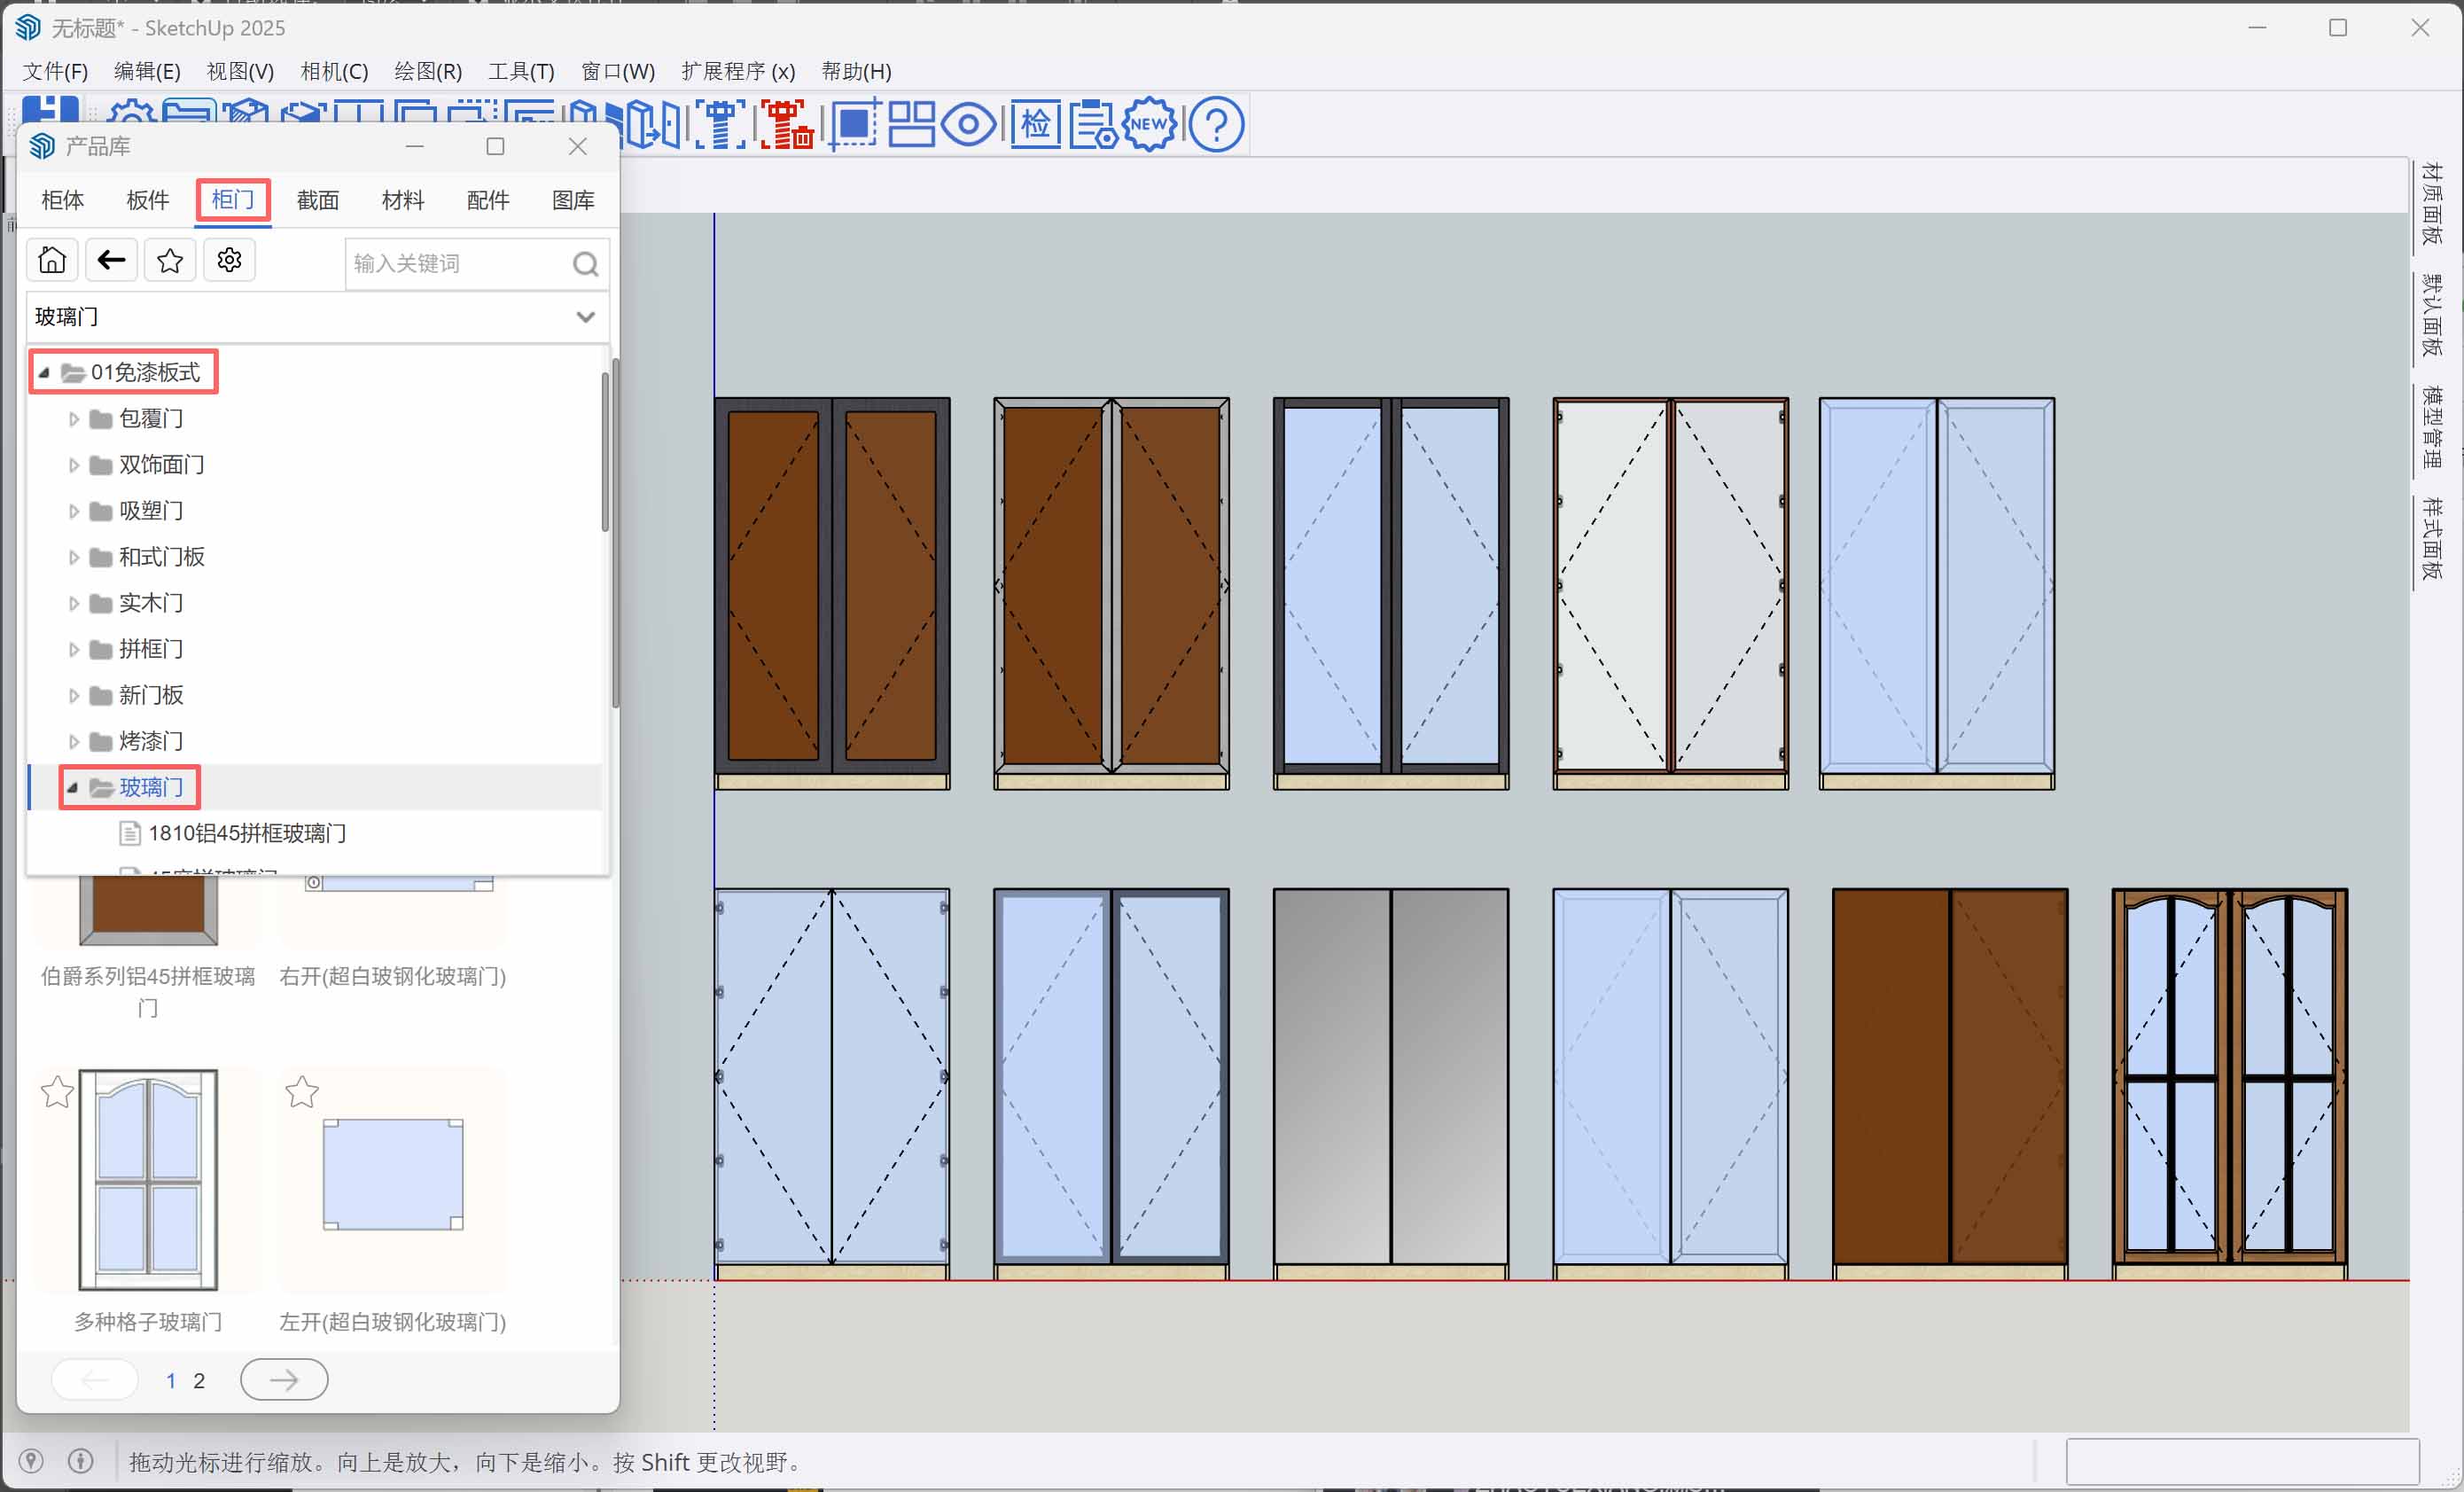Screen dimensions: 2464x1492
Task: Switch to the 材料 tab
Action: point(402,200)
